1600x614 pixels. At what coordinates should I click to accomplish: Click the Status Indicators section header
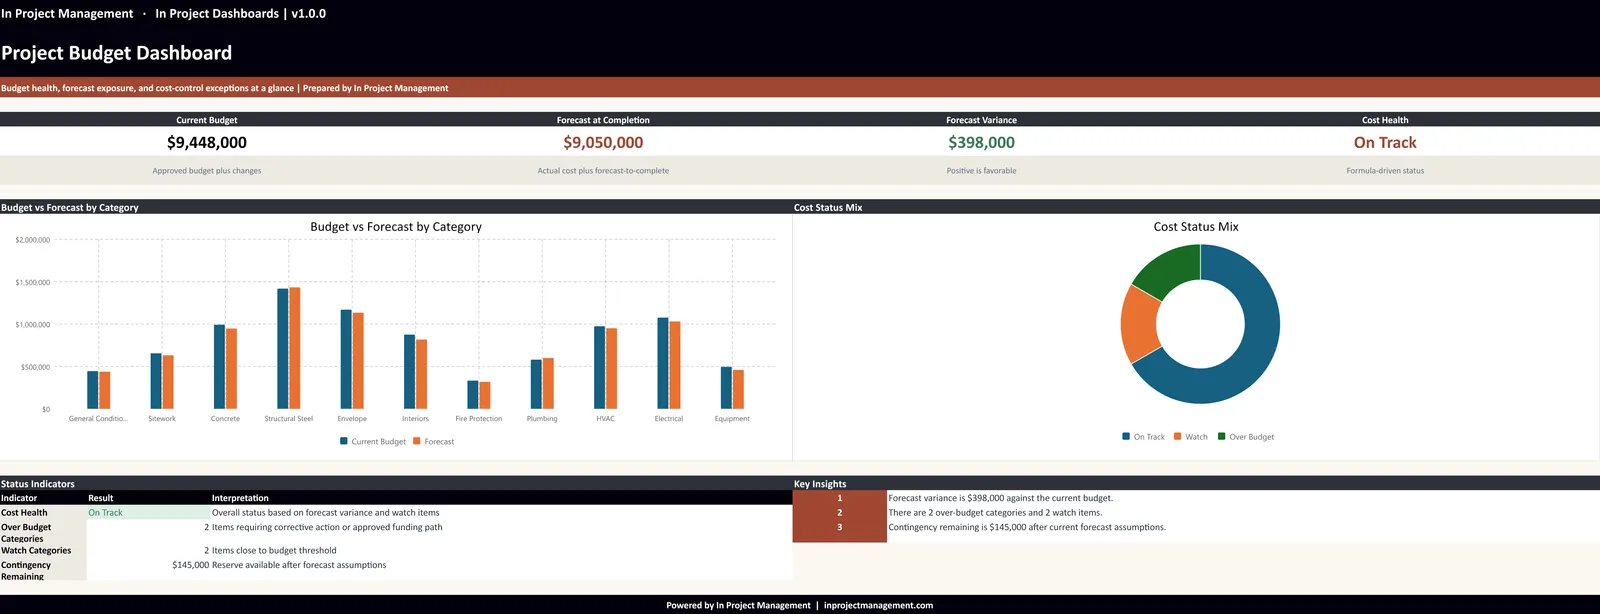pos(38,484)
